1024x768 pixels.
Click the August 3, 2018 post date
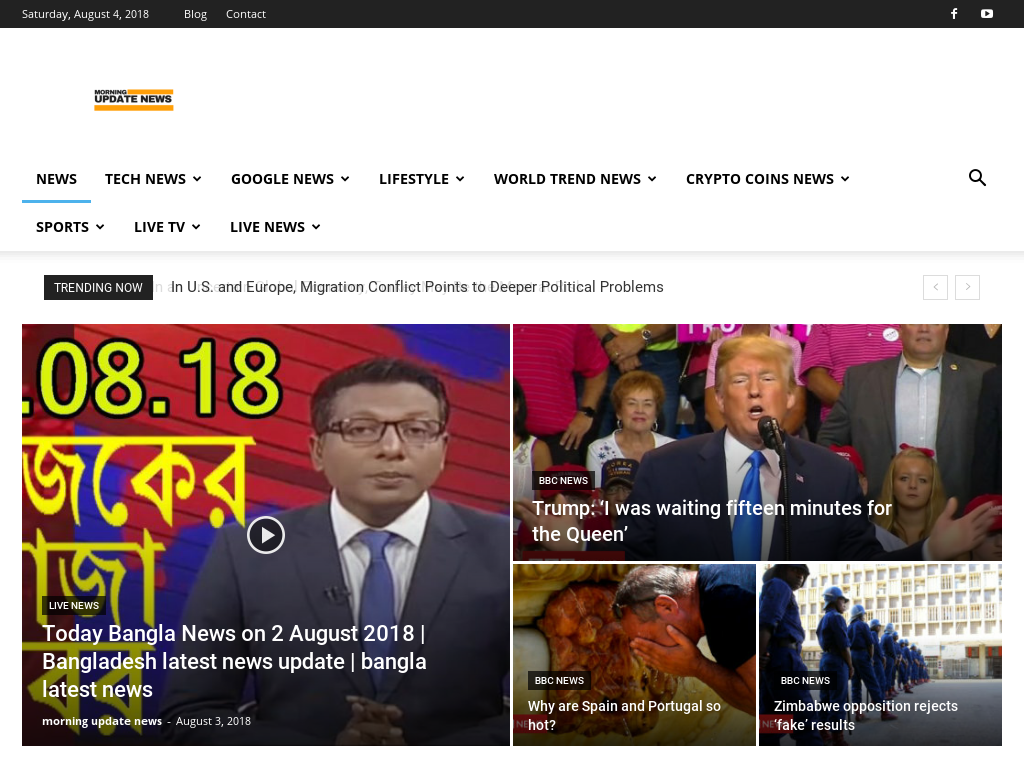(213, 721)
